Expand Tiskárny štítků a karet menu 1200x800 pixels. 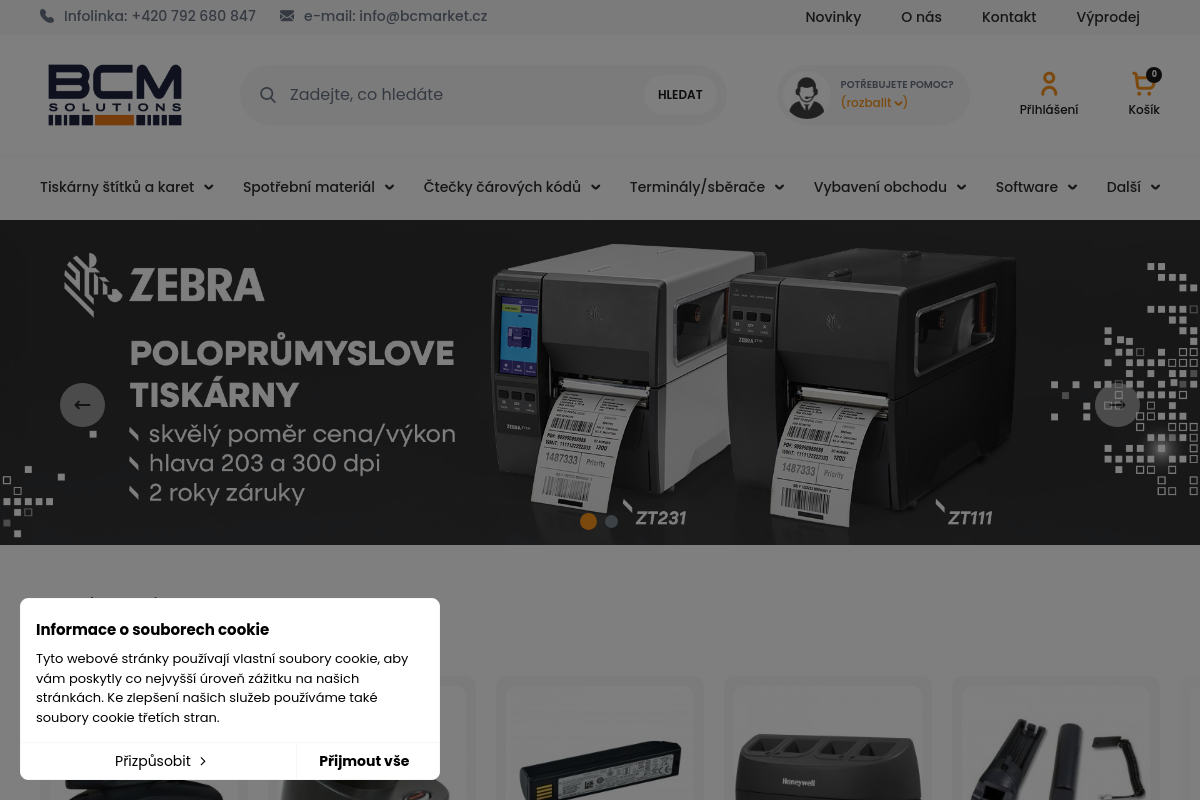[126, 187]
